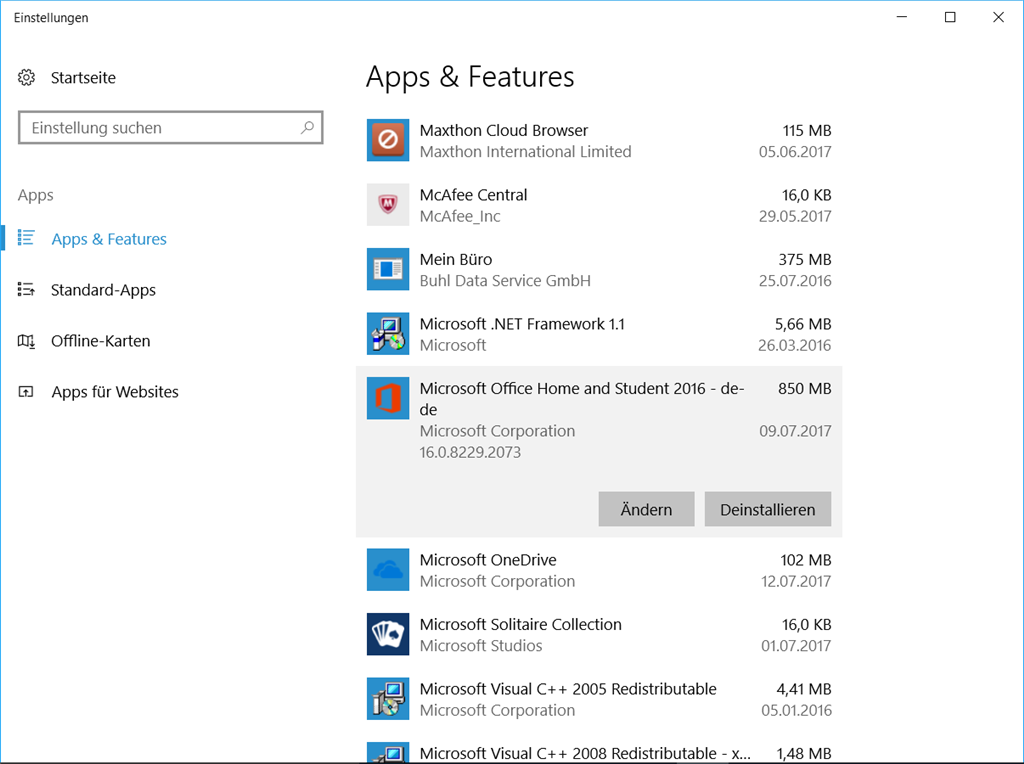This screenshot has height=764, width=1024.
Task: Close the Einstellungen window
Action: 999,17
